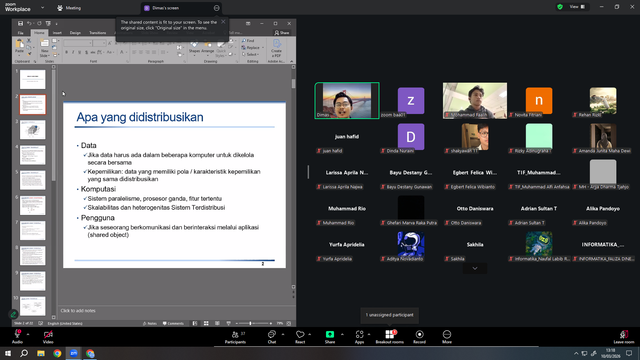Open Zoom Workplace dropdown arrow
The image size is (640, 360).
42,8
